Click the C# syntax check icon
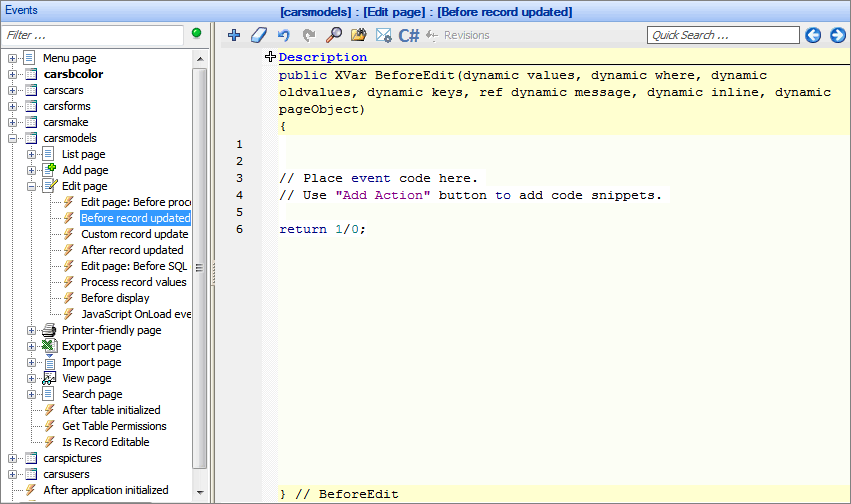Screen dimensions: 851x504 [409, 35]
